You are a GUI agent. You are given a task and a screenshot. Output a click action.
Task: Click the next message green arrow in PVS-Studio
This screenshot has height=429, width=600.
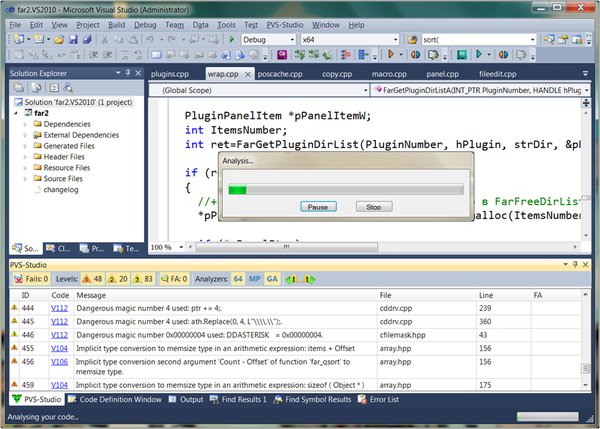point(309,279)
